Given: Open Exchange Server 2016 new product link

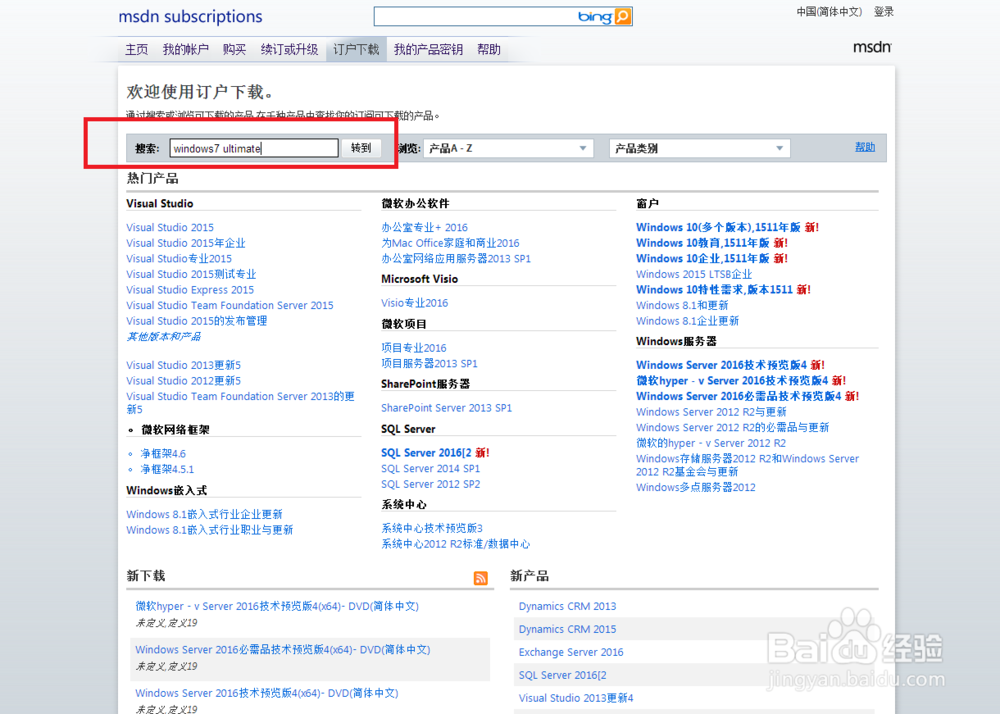Looking at the screenshot, I should 571,652.
